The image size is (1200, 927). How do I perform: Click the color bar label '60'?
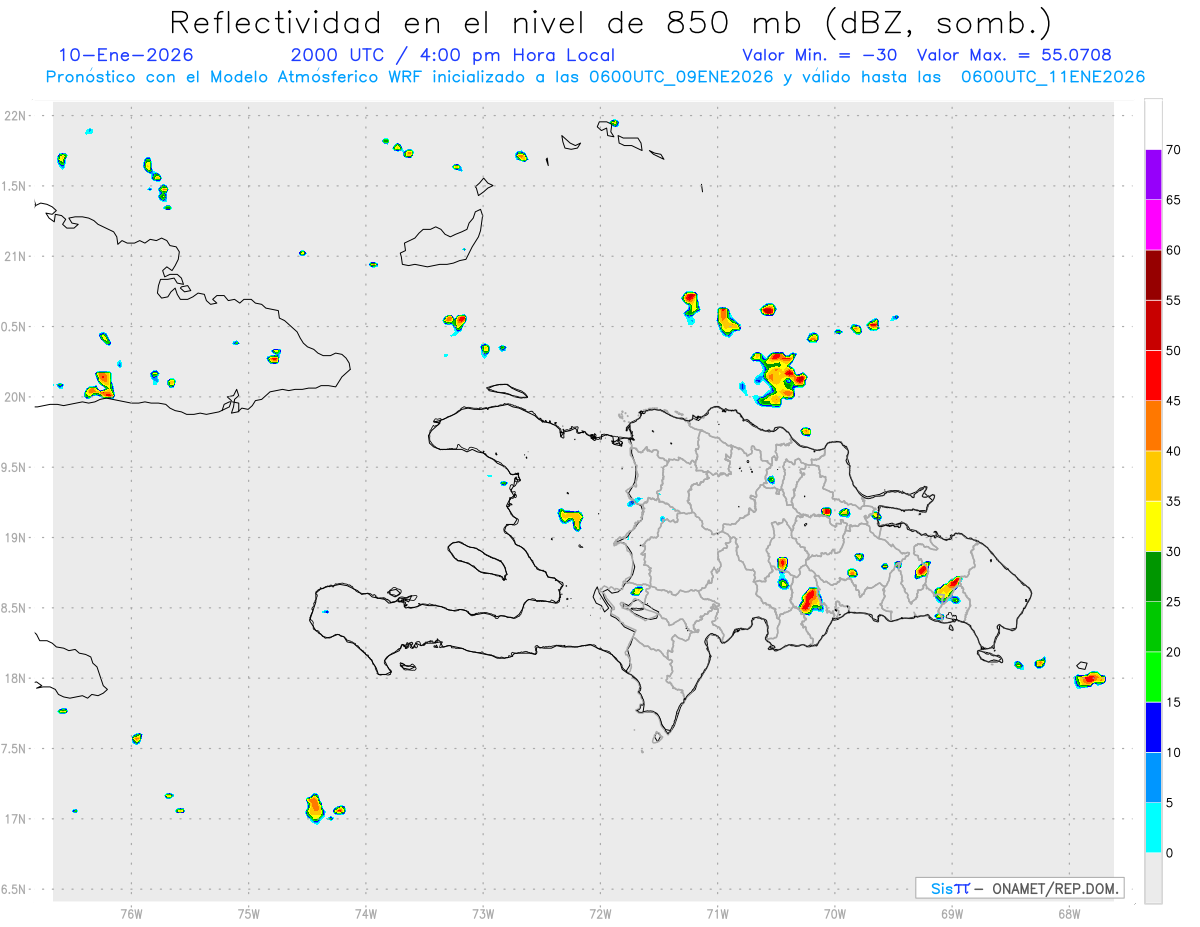[x=1174, y=250]
